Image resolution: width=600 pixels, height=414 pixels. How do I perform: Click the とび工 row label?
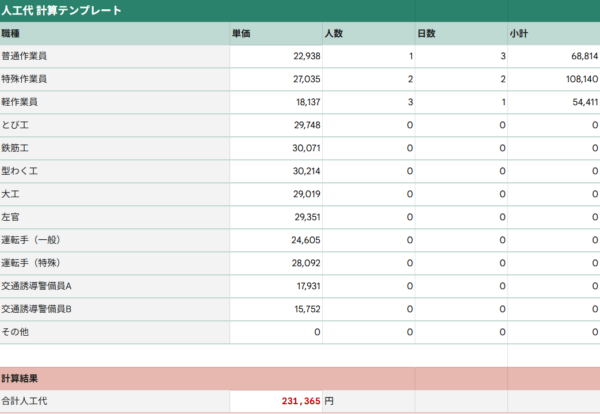114,125
